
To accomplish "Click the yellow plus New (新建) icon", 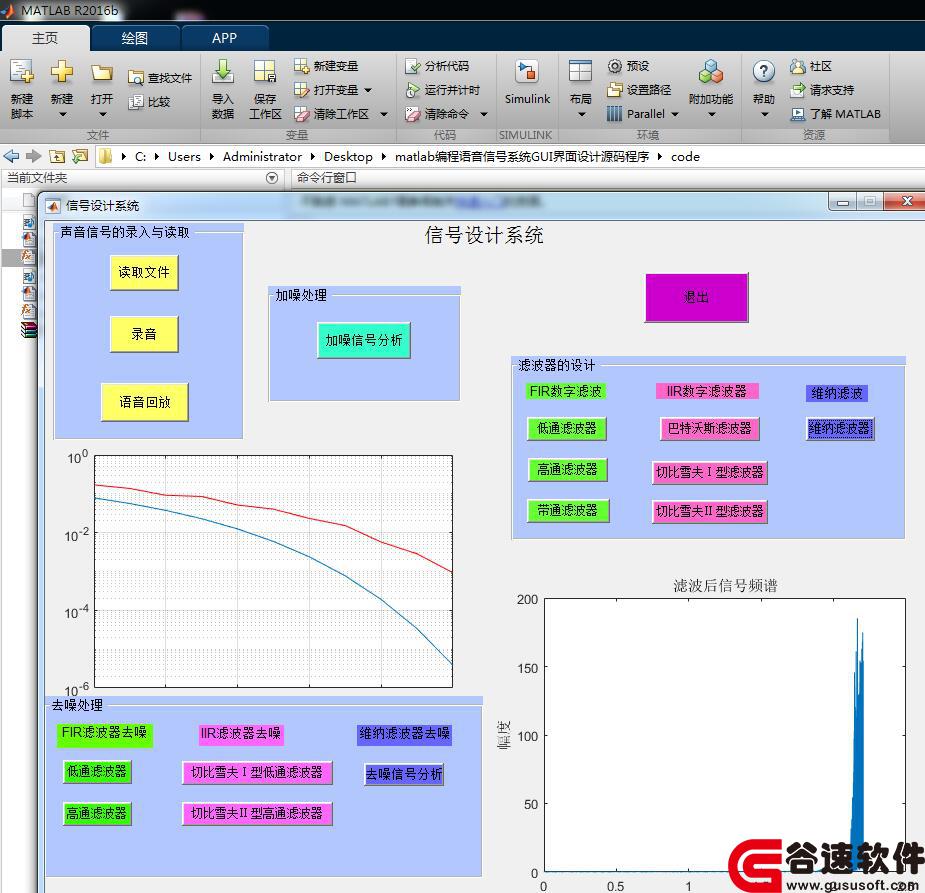I will coord(61,72).
